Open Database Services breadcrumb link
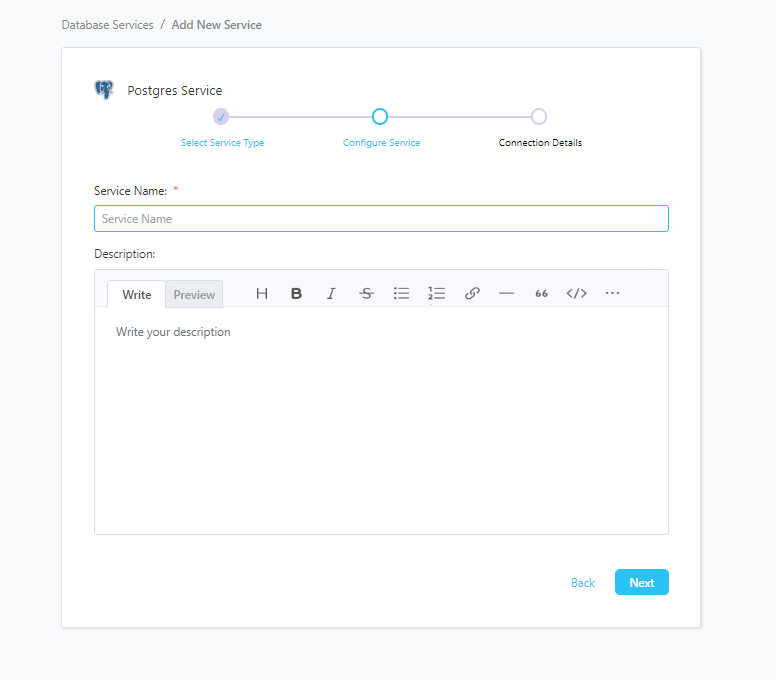Viewport: 776px width, 680px height. tap(107, 25)
